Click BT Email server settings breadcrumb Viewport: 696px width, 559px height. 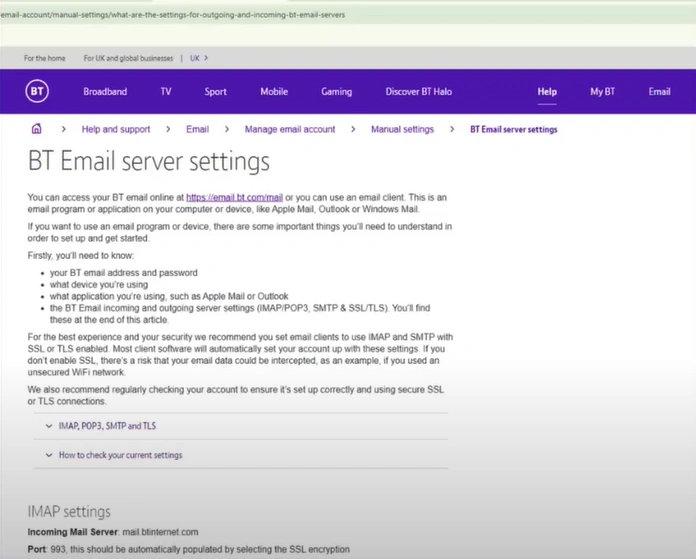click(514, 130)
